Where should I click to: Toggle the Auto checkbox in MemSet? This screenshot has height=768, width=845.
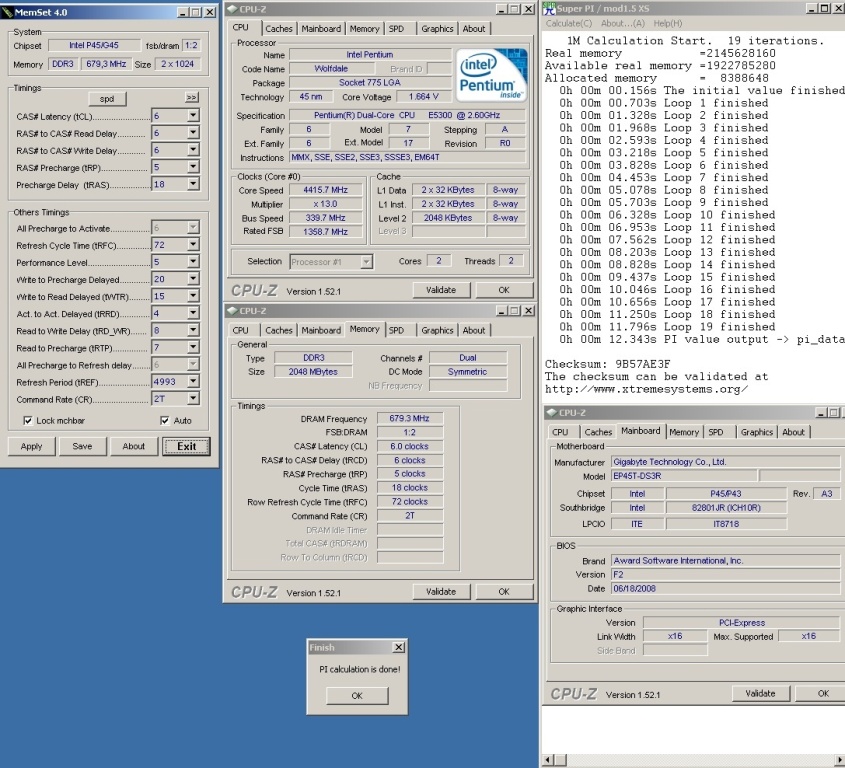(165, 420)
